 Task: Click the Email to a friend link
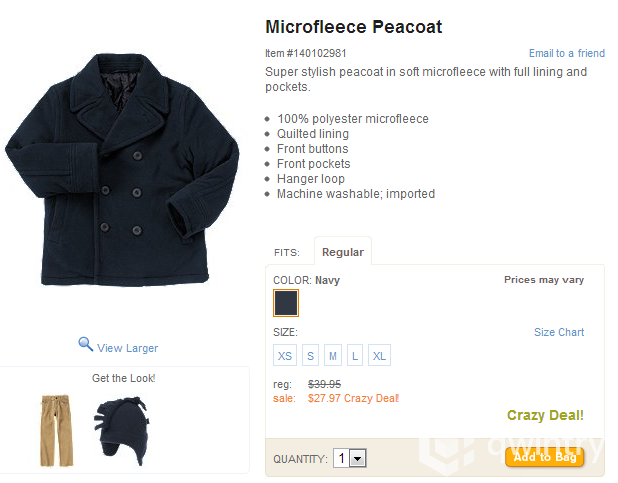[x=566, y=53]
